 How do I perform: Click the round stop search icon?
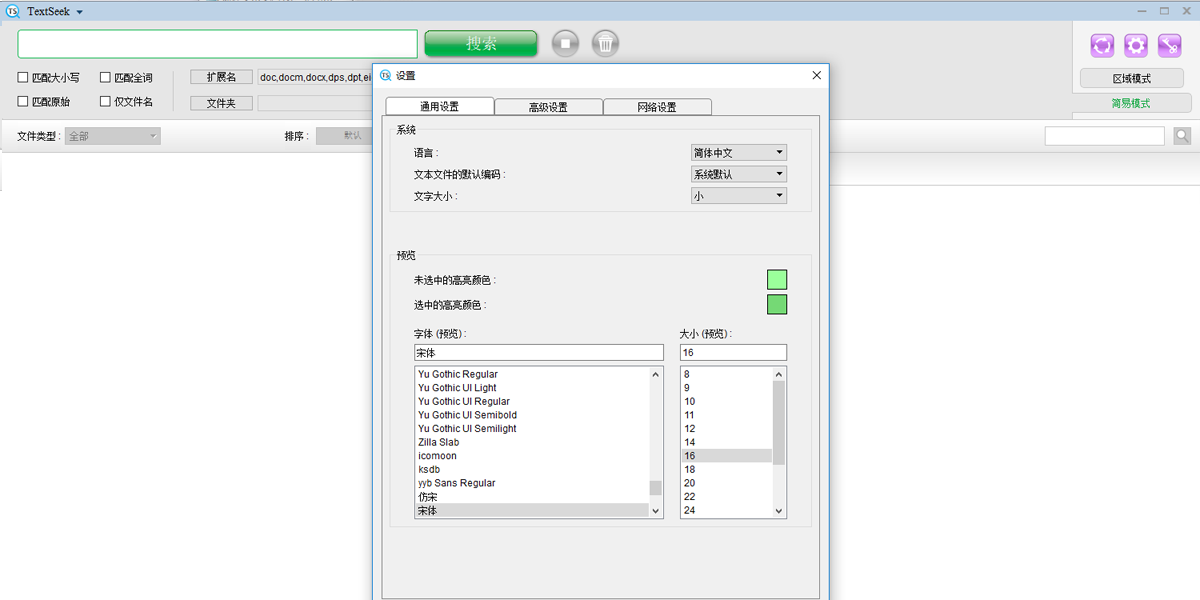tap(566, 43)
